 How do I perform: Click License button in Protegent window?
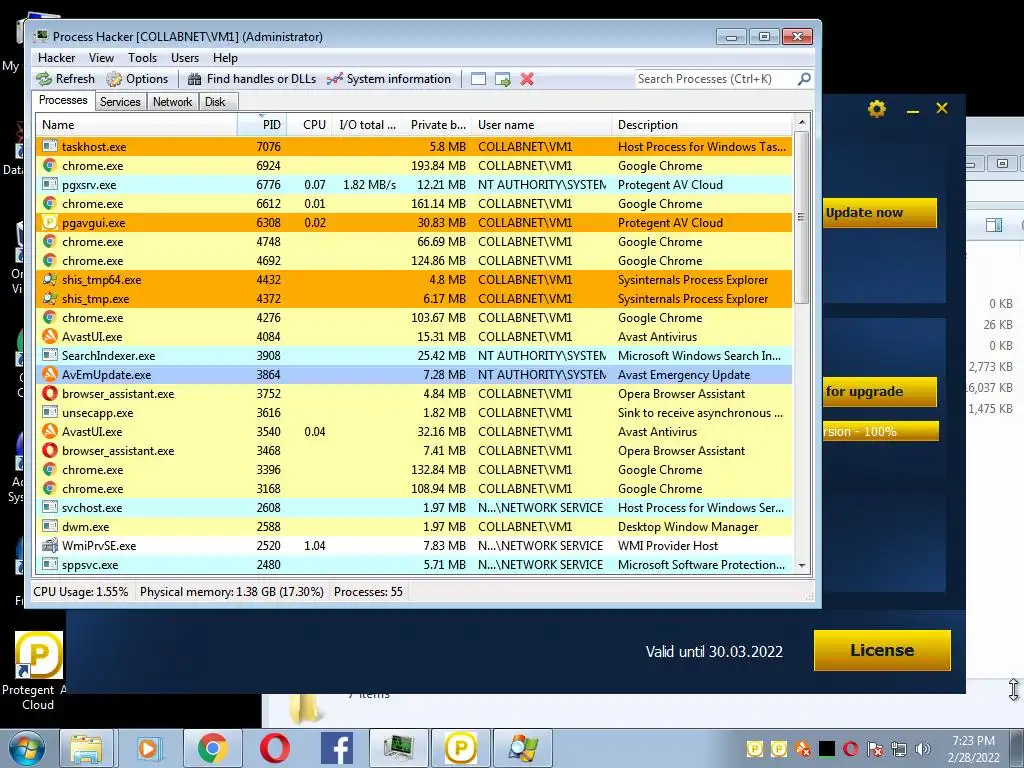(882, 650)
